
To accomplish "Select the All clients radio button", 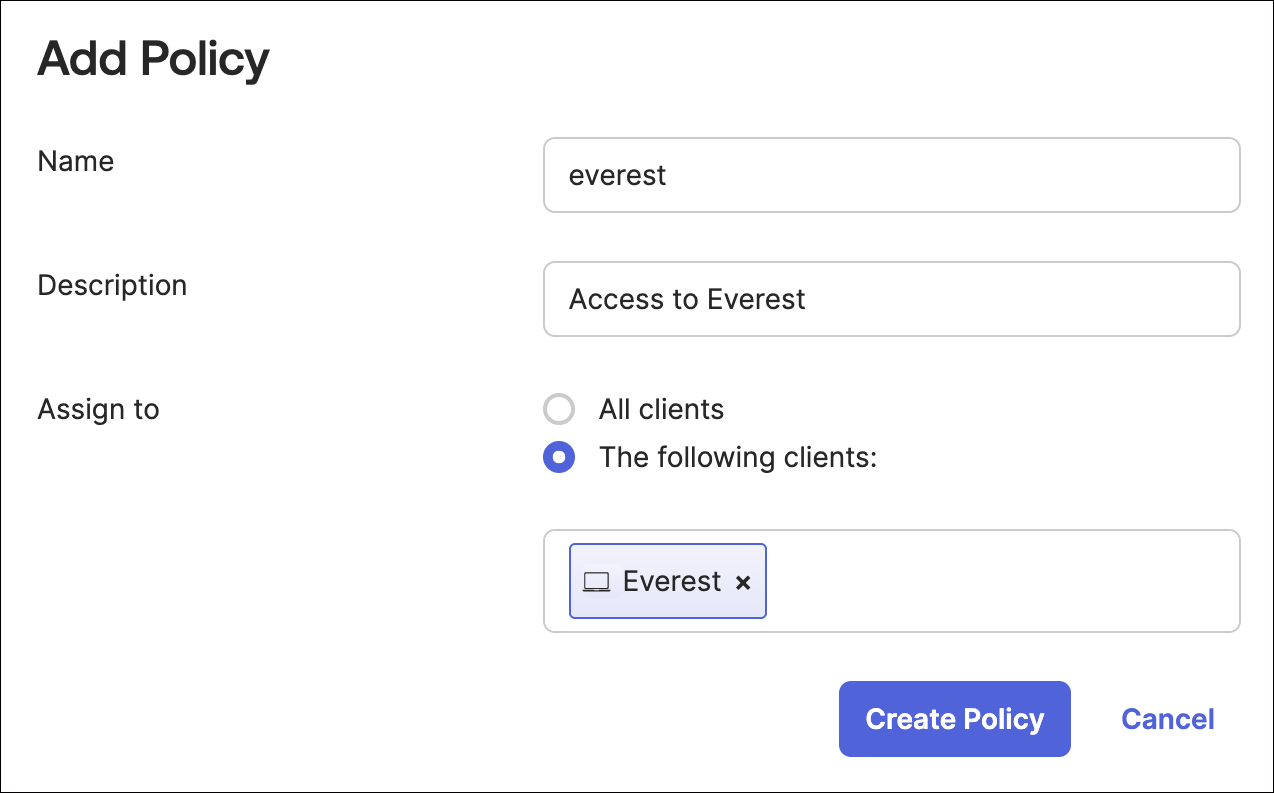I will click(559, 409).
